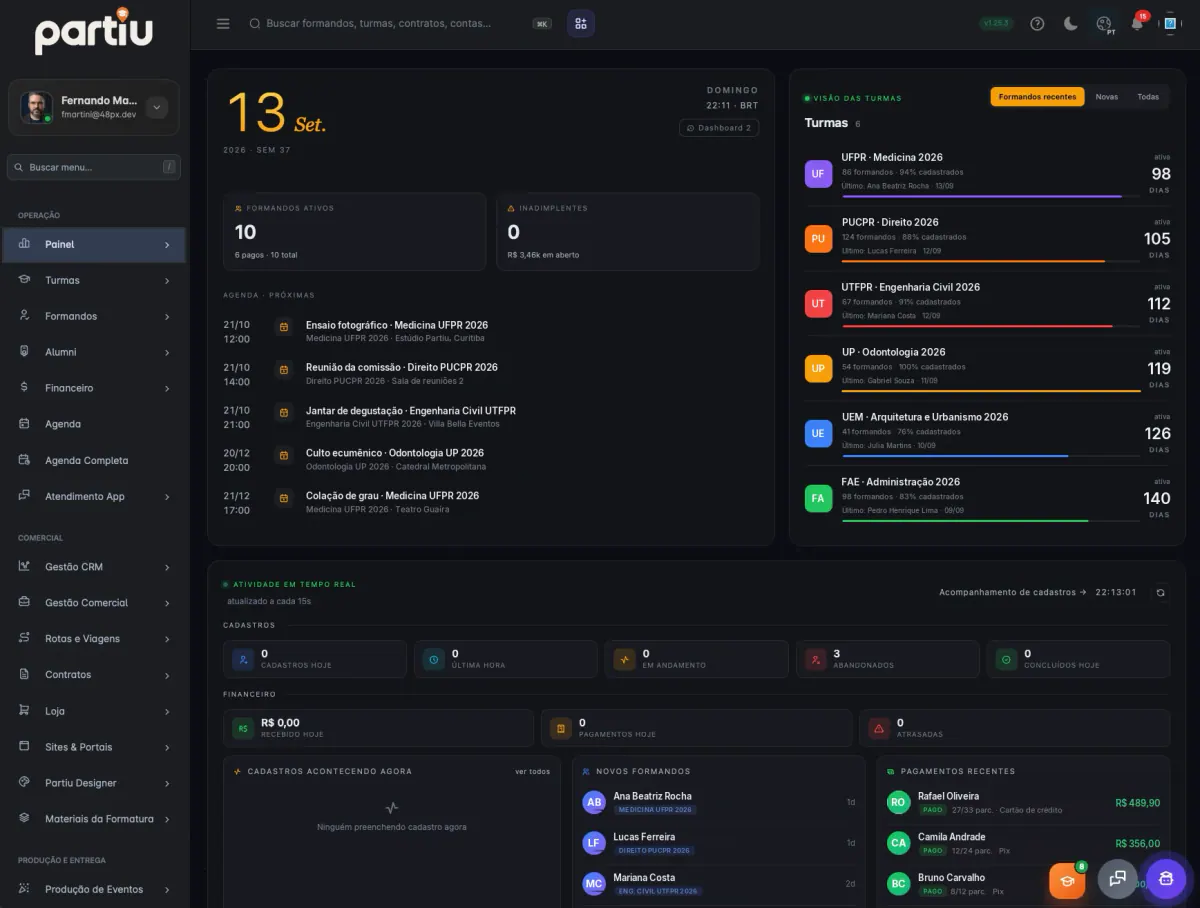Click the hamburger menu icon in top bar
Screen dimensions: 1200x908
223,23
